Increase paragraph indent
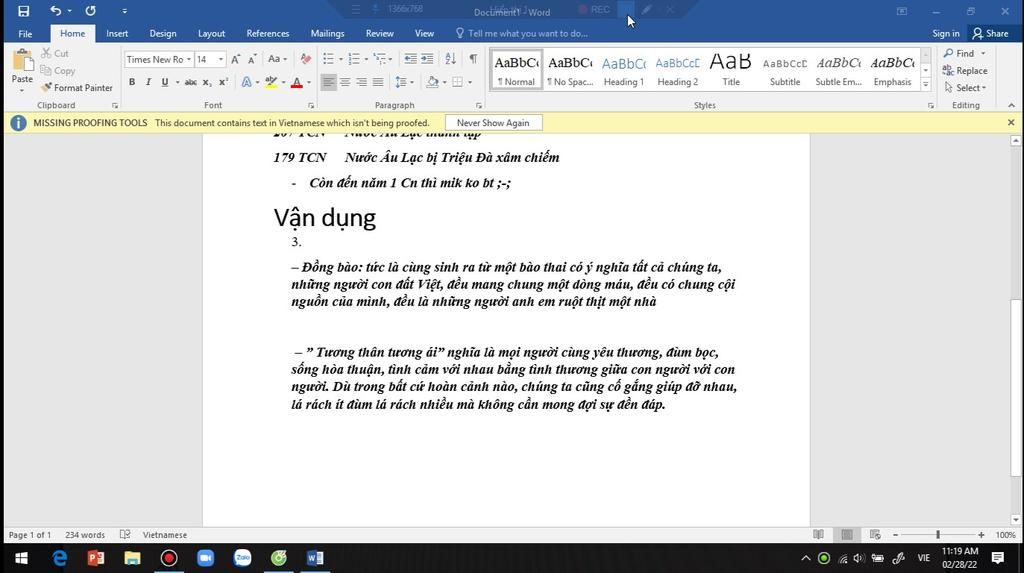The image size is (1024, 573). [426, 59]
